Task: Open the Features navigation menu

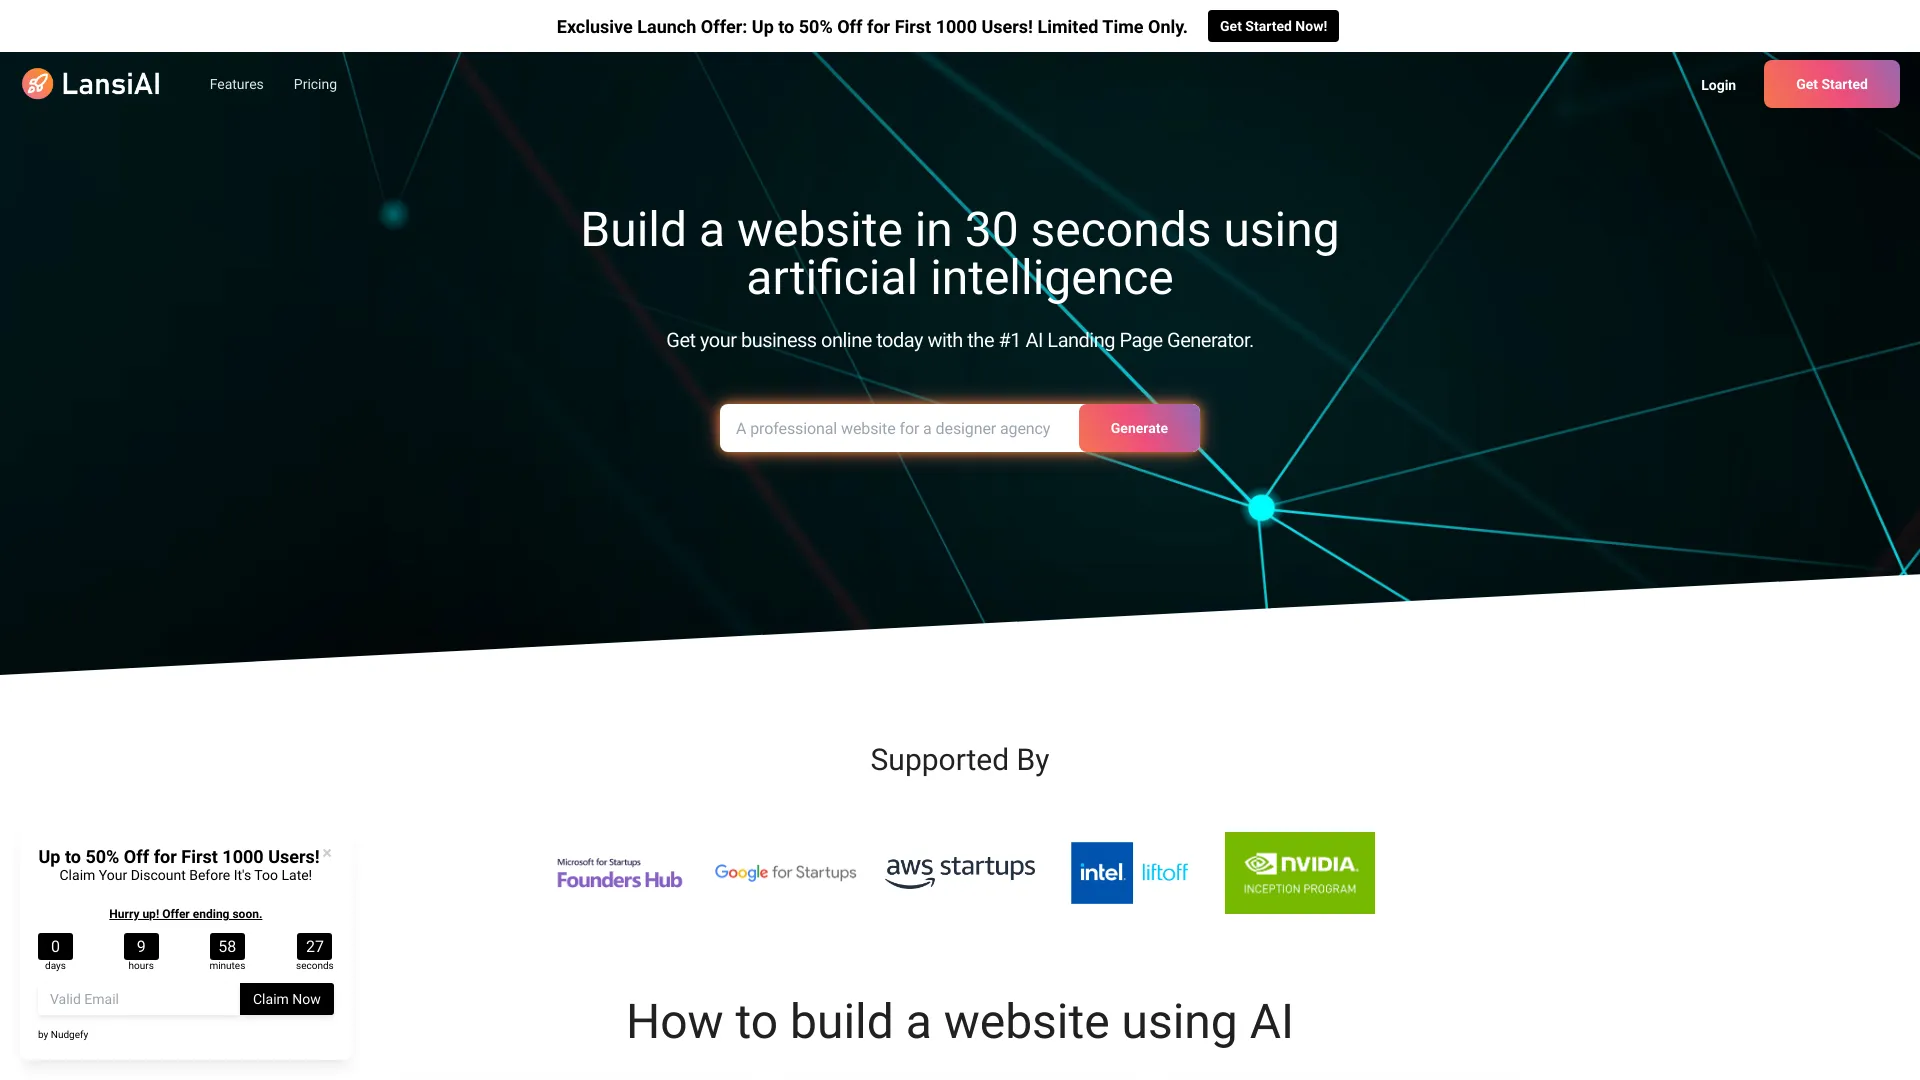Action: tap(236, 83)
